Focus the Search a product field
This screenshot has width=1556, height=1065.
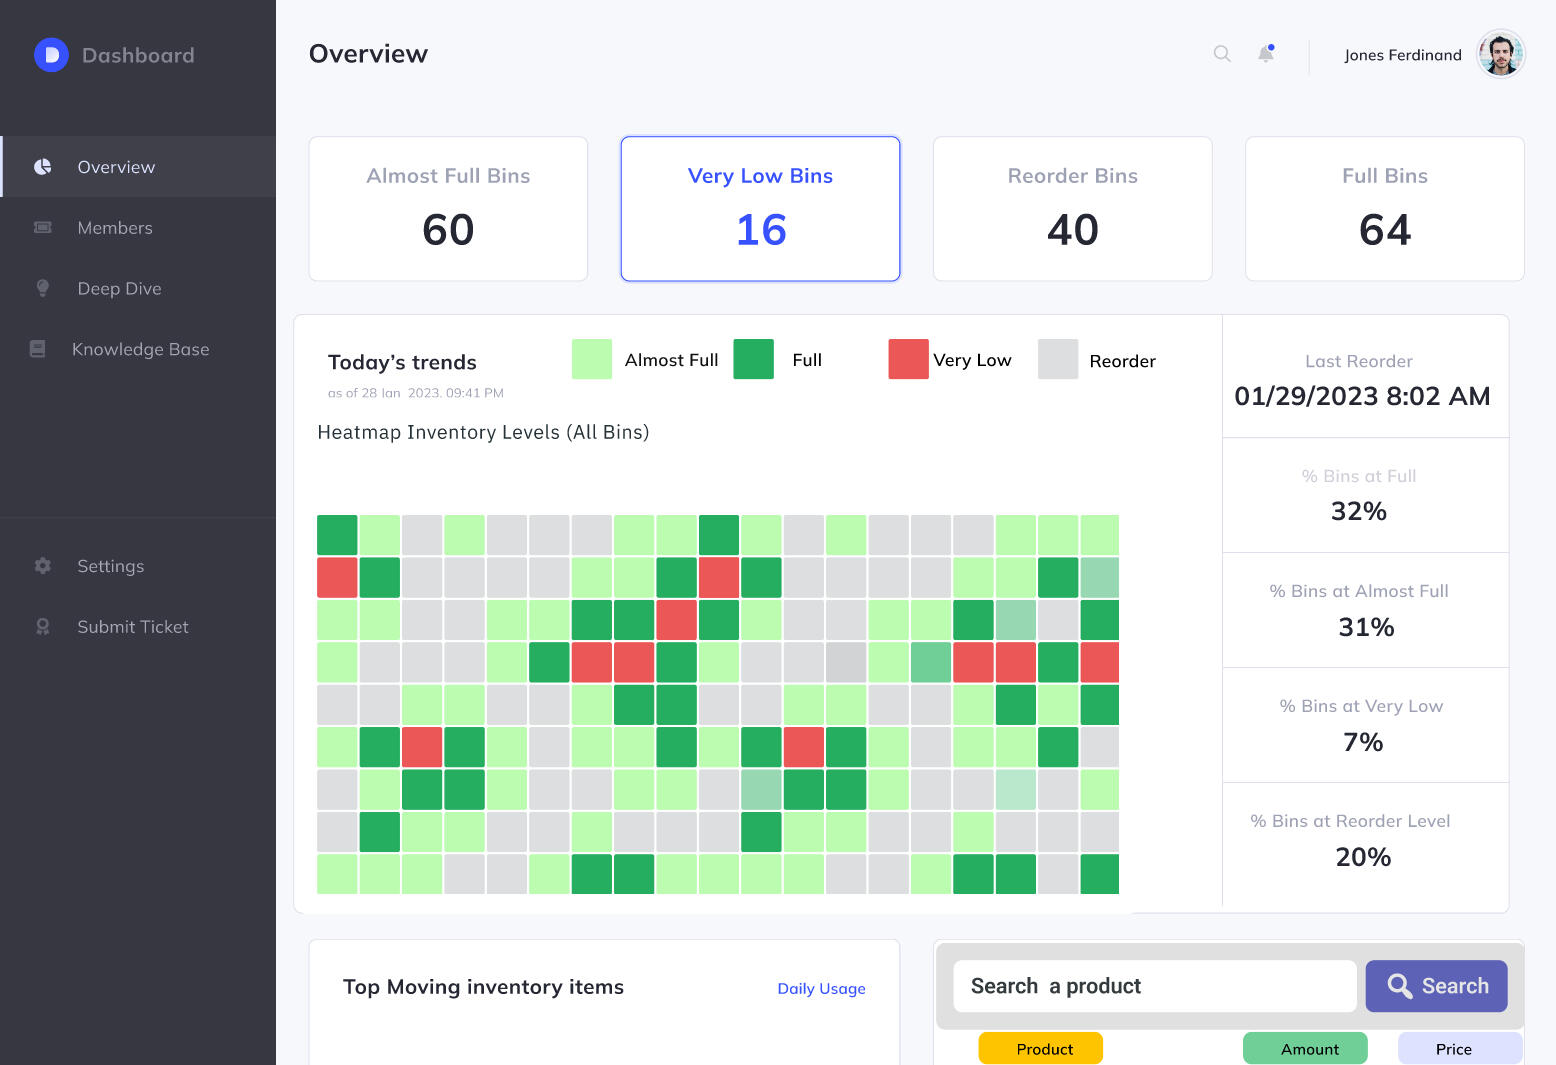pos(1154,986)
